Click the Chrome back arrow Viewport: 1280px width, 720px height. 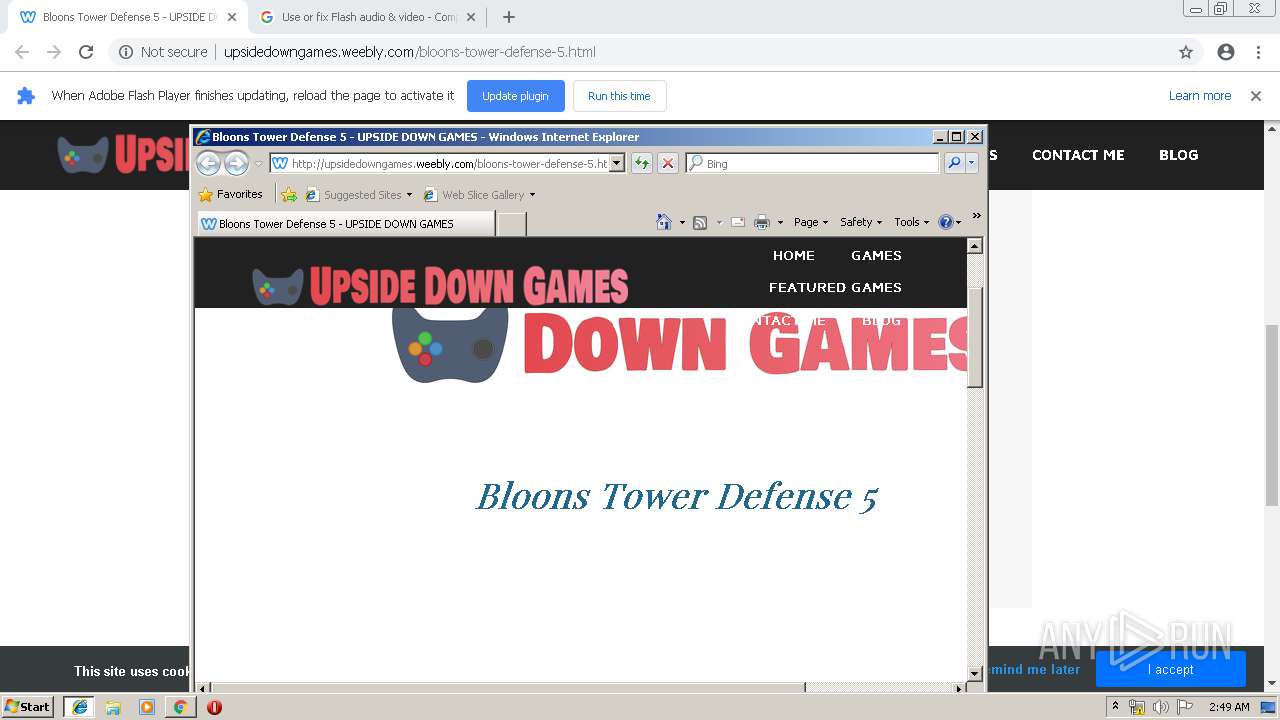coord(22,52)
